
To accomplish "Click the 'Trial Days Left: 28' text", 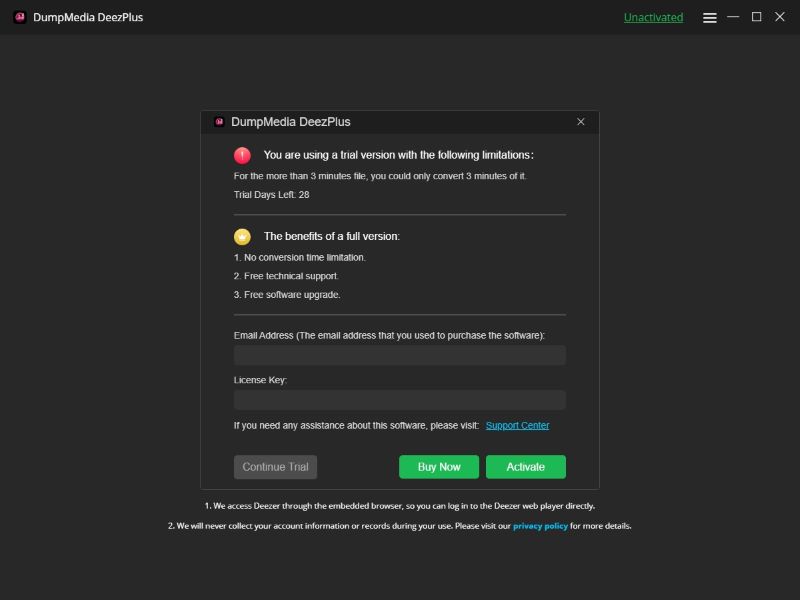I will tap(271, 195).
